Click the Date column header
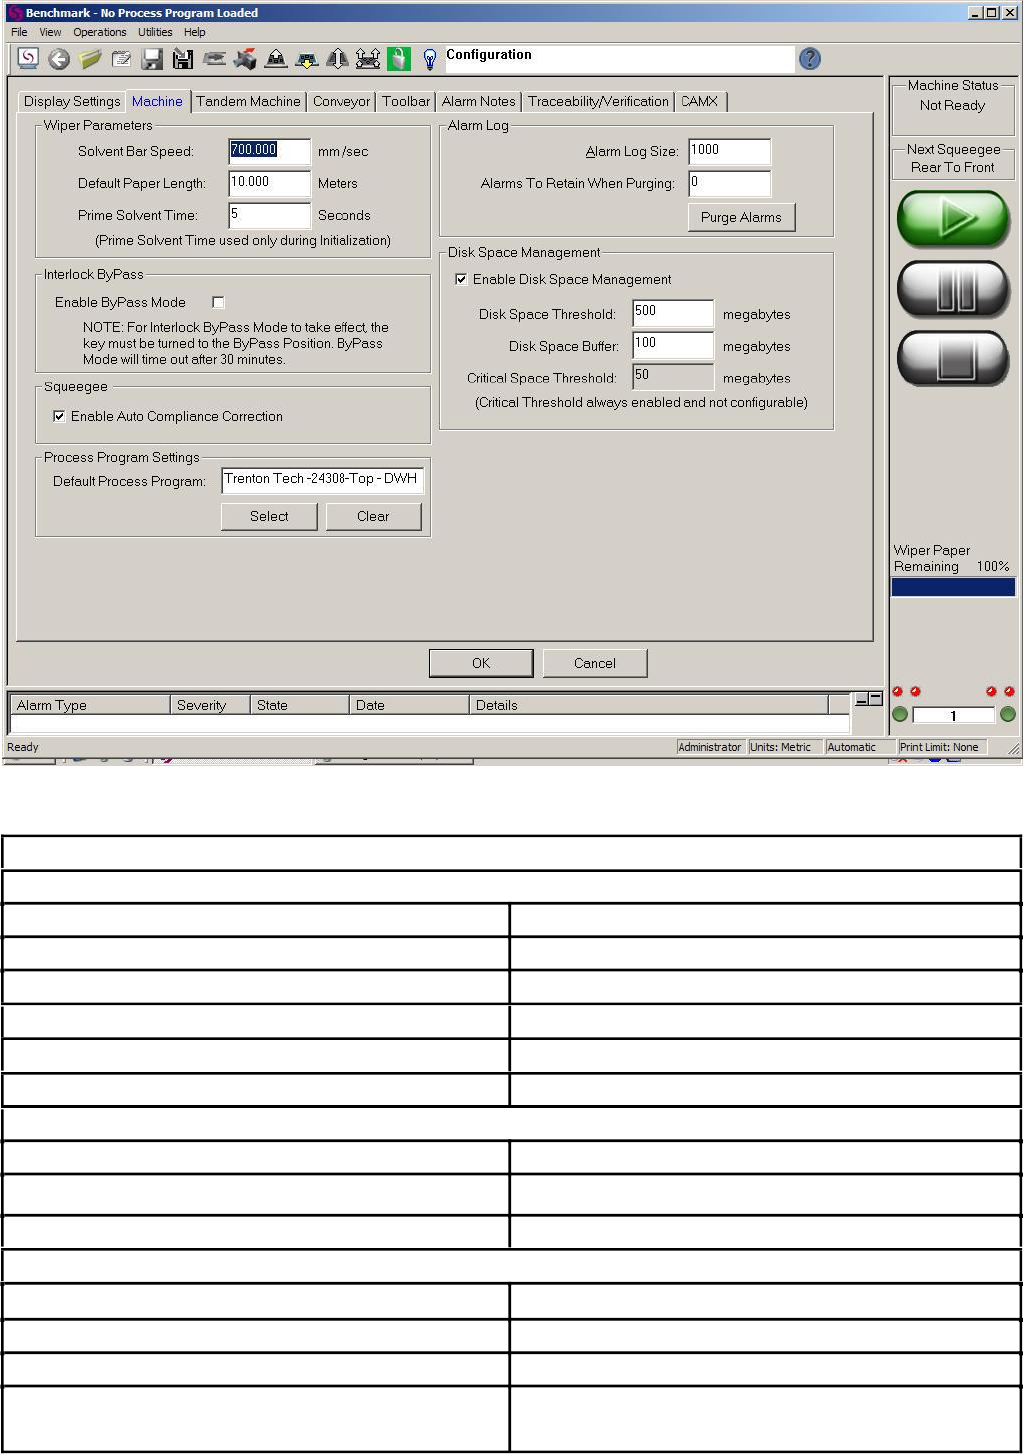Screen dimensions: 1023x1454 pyautogui.click(x=409, y=705)
